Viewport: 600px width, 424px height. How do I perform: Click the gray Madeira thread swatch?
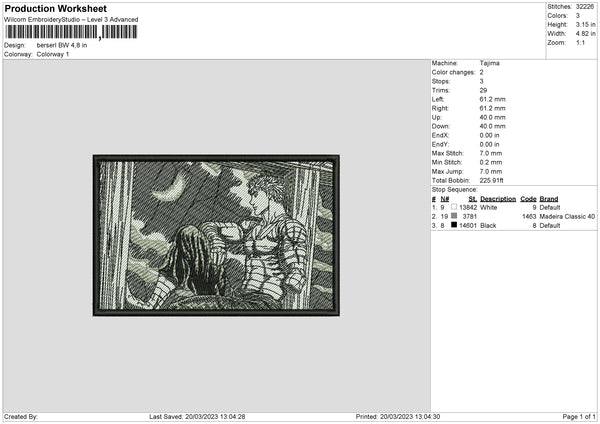(454, 216)
